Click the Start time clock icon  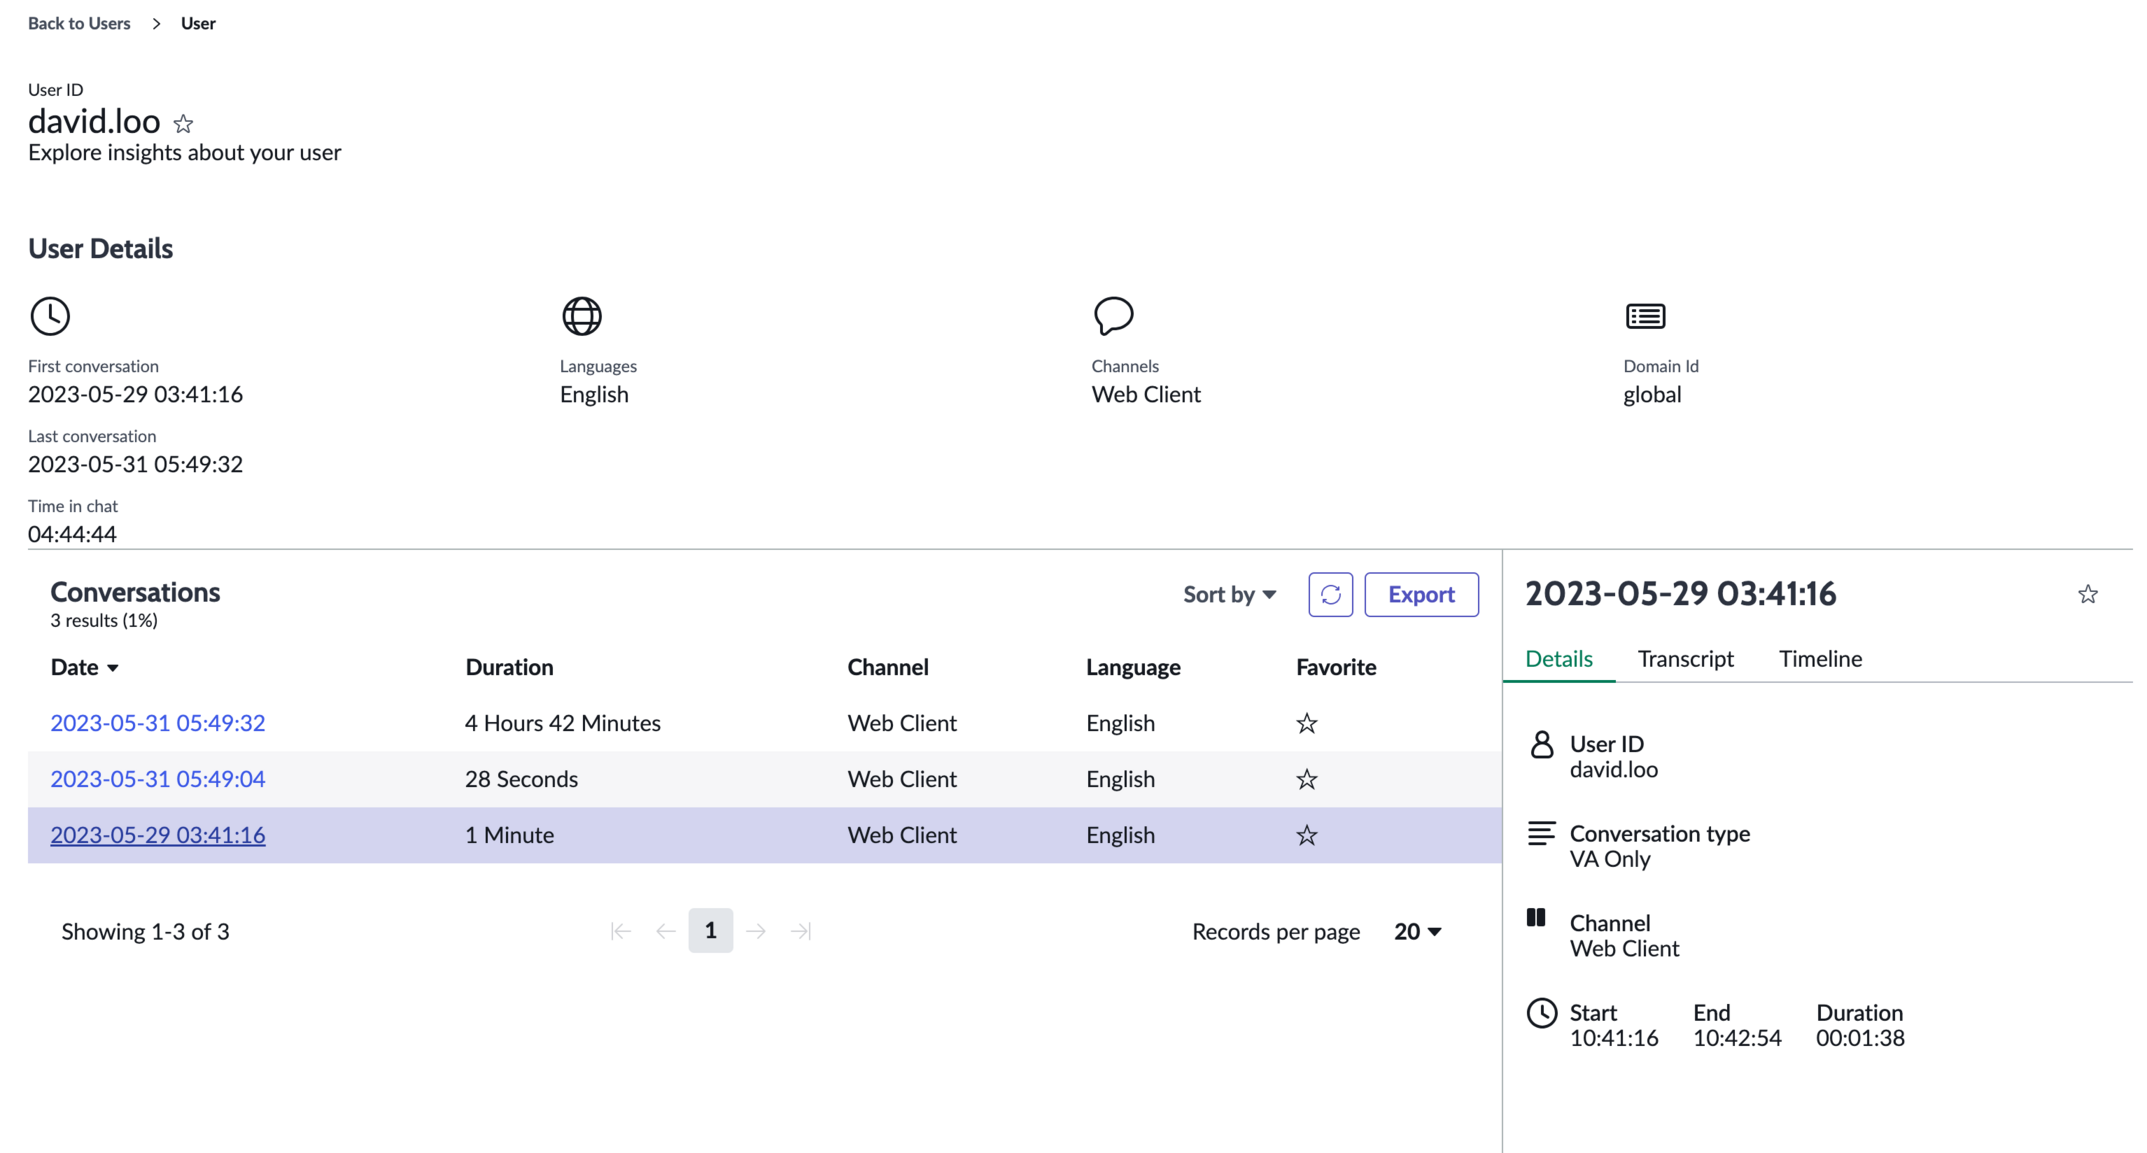coord(1541,1013)
